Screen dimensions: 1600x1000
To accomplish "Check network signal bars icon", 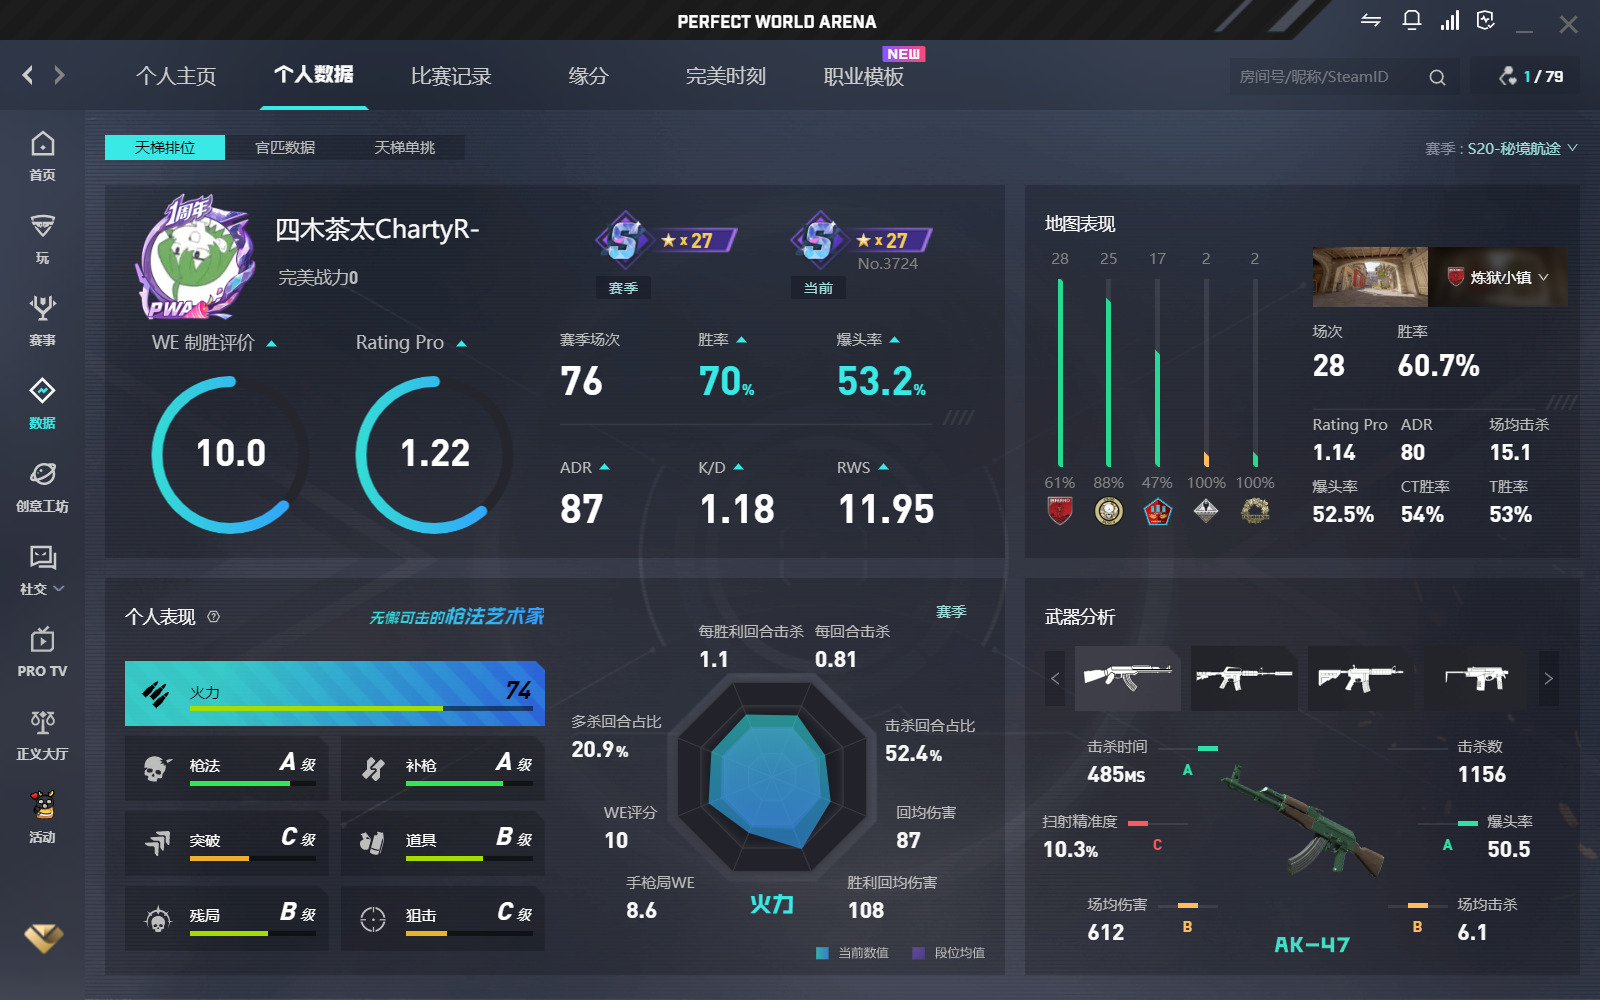I will [1450, 21].
